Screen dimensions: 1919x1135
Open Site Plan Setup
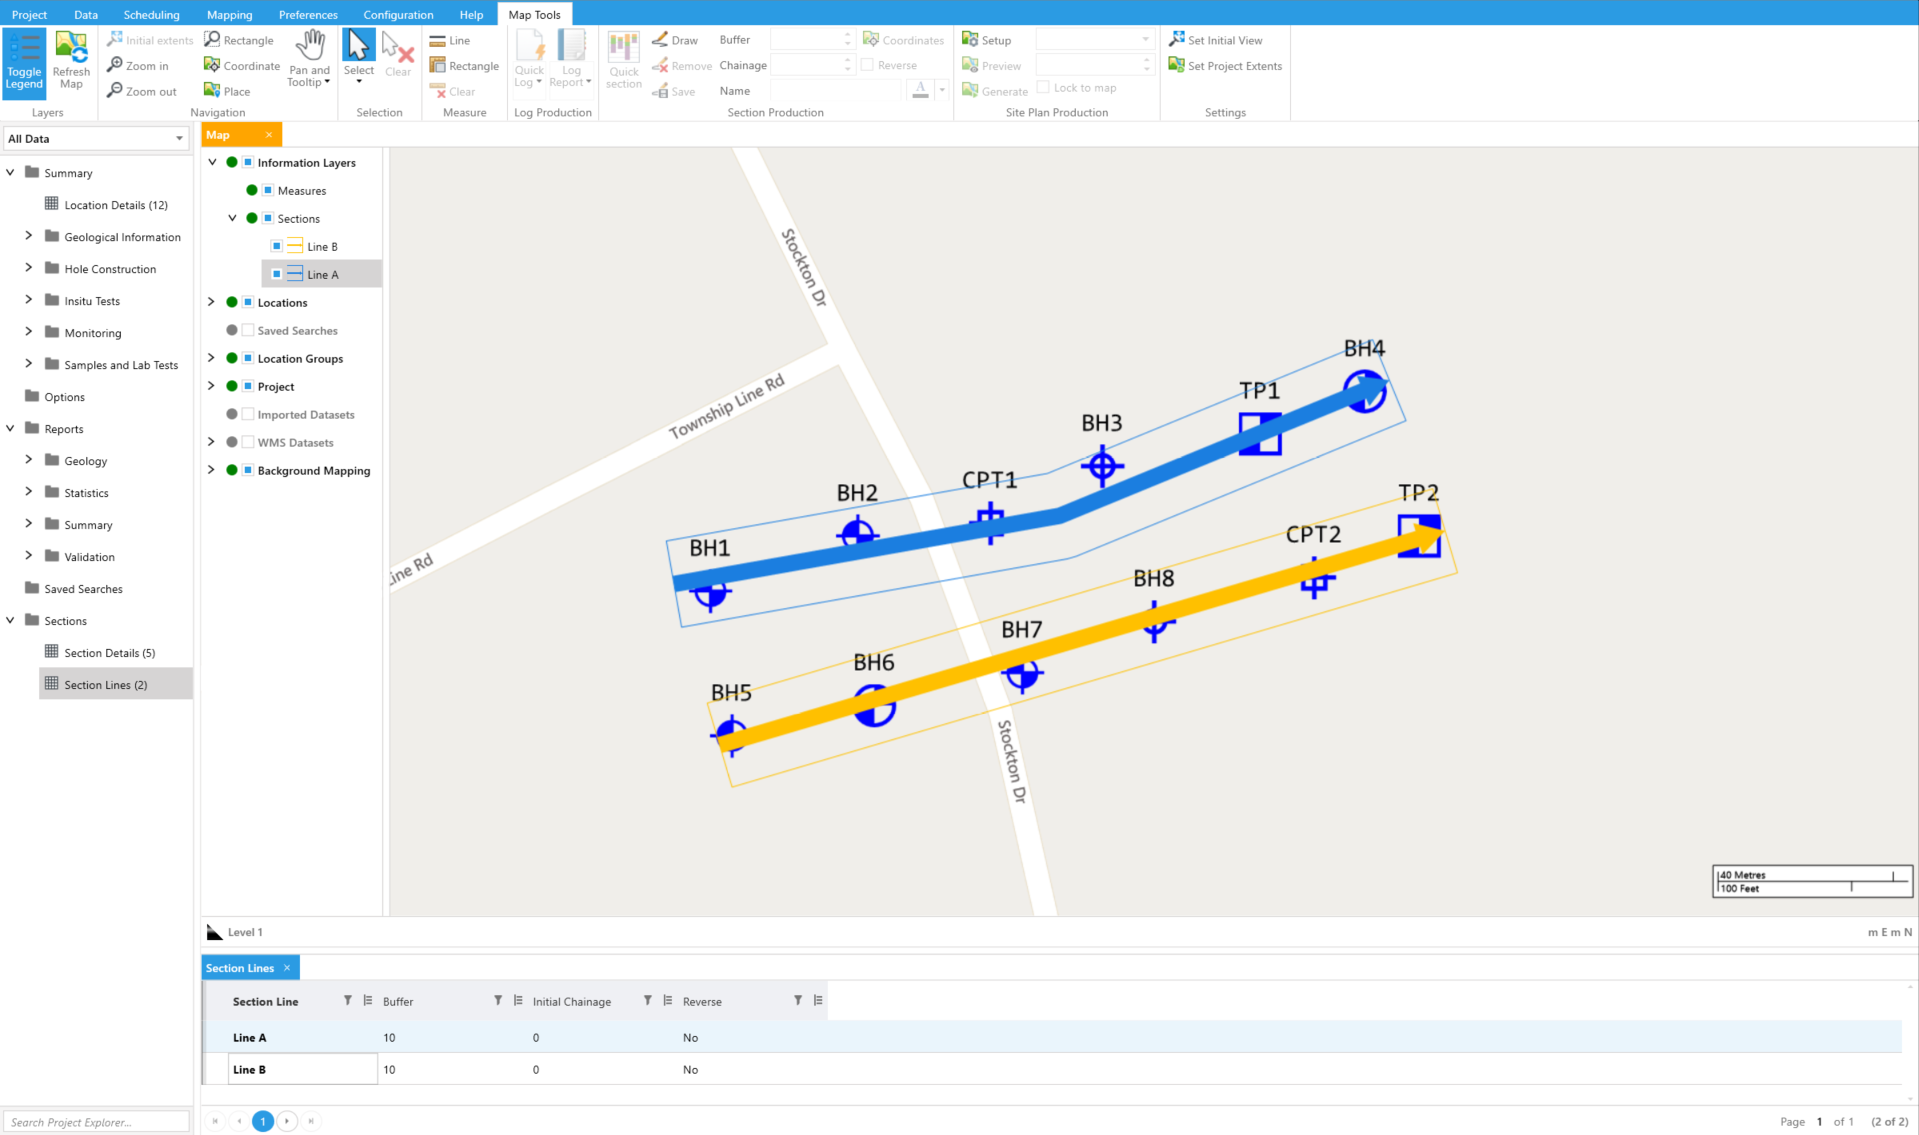coord(987,40)
